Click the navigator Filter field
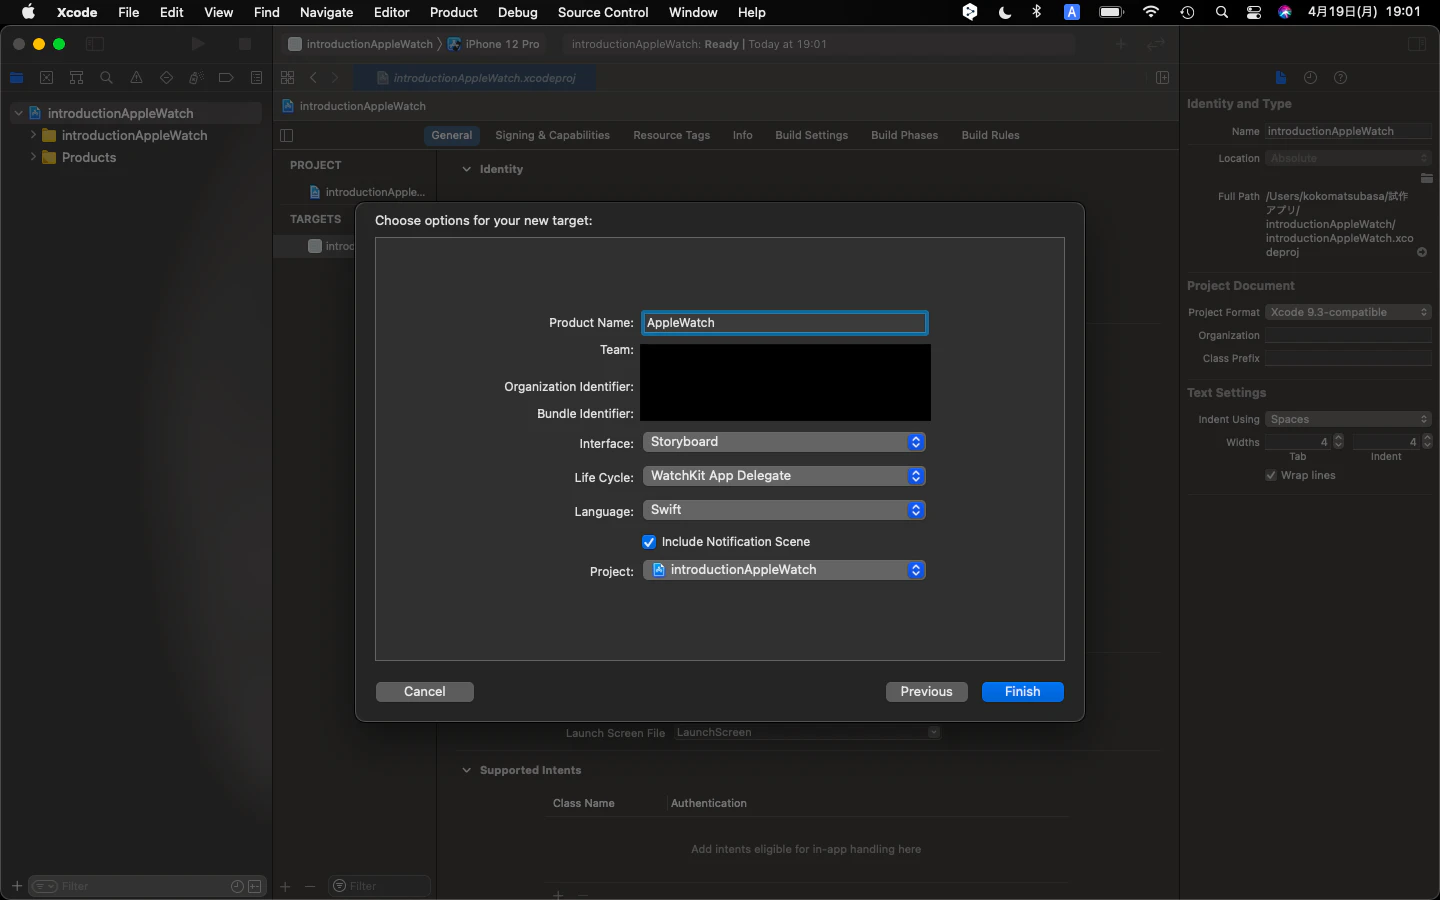 pos(145,886)
